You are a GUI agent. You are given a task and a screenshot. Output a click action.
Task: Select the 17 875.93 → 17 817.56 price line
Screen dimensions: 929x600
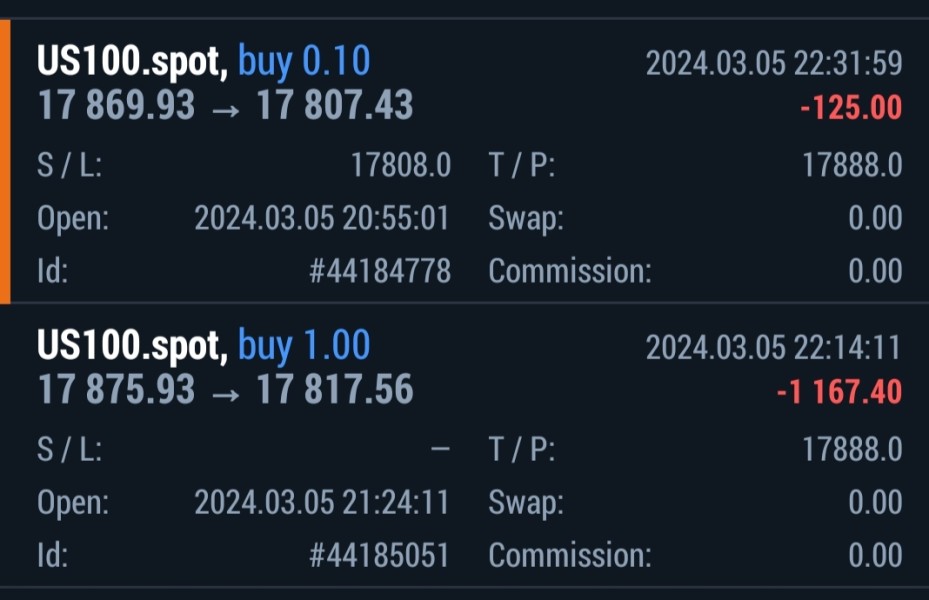coord(225,390)
